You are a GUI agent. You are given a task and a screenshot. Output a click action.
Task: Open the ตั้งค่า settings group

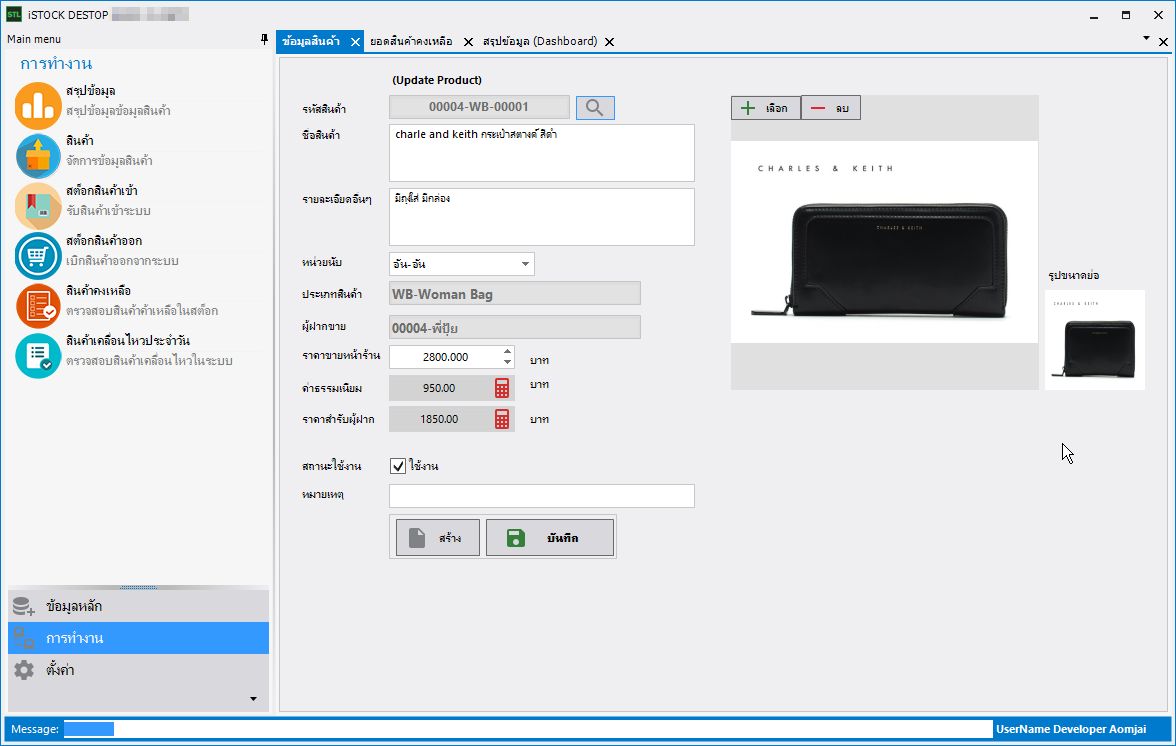click(139, 670)
